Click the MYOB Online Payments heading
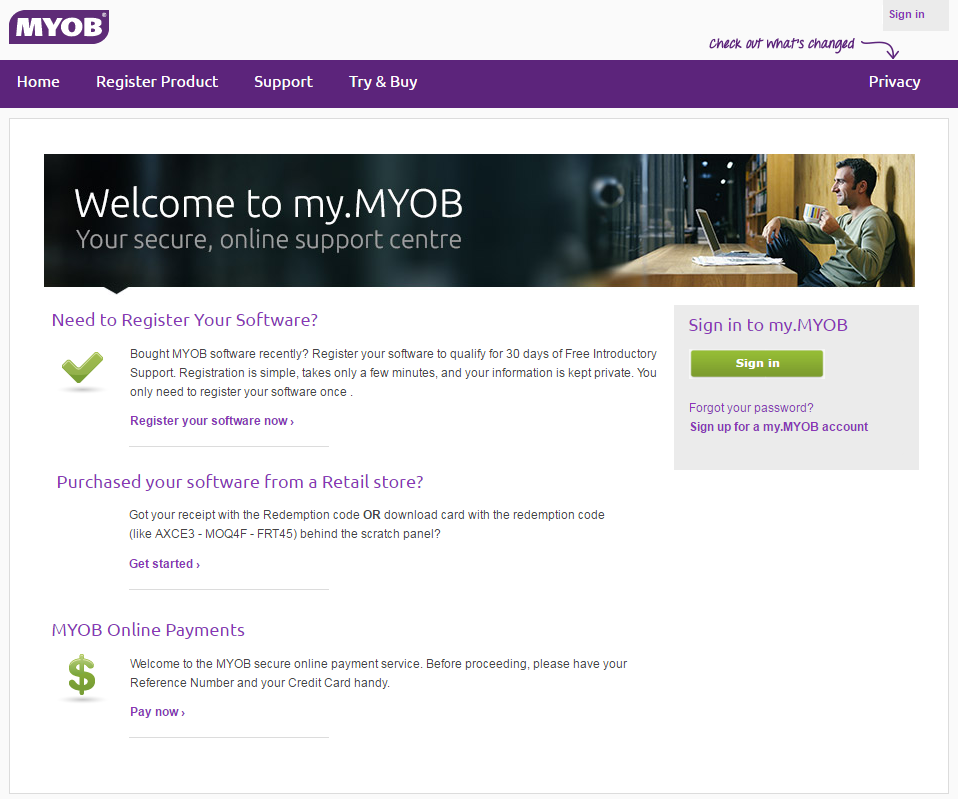The image size is (958, 799). (148, 630)
